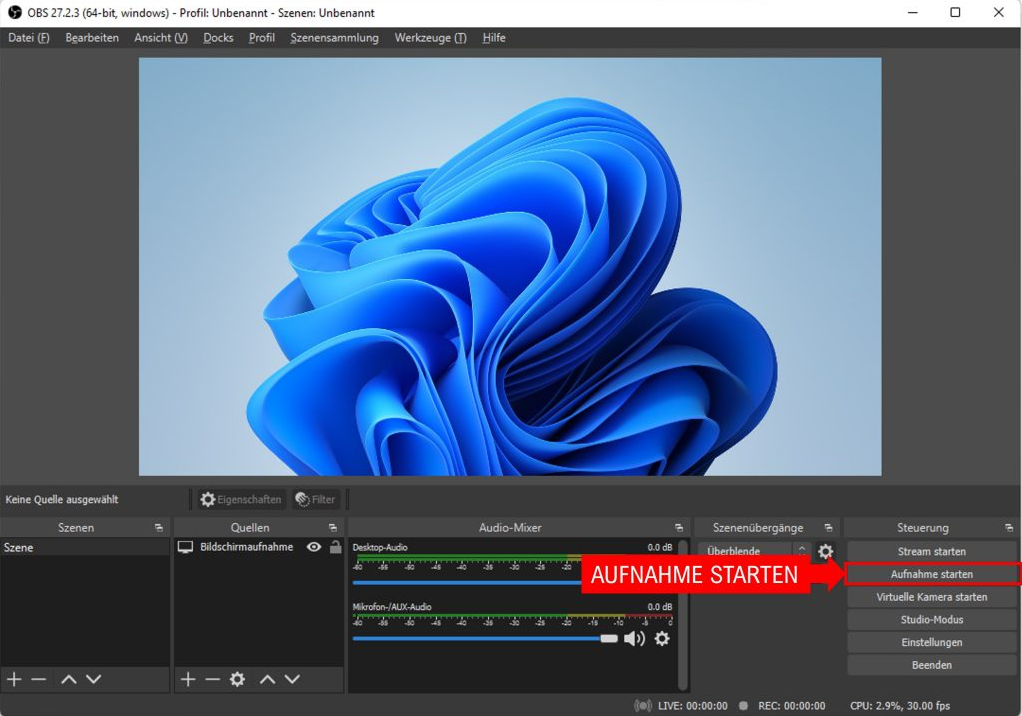This screenshot has width=1022, height=716.
Task: Hide Bildschirmaufnahme source via eye icon
Action: 314,547
